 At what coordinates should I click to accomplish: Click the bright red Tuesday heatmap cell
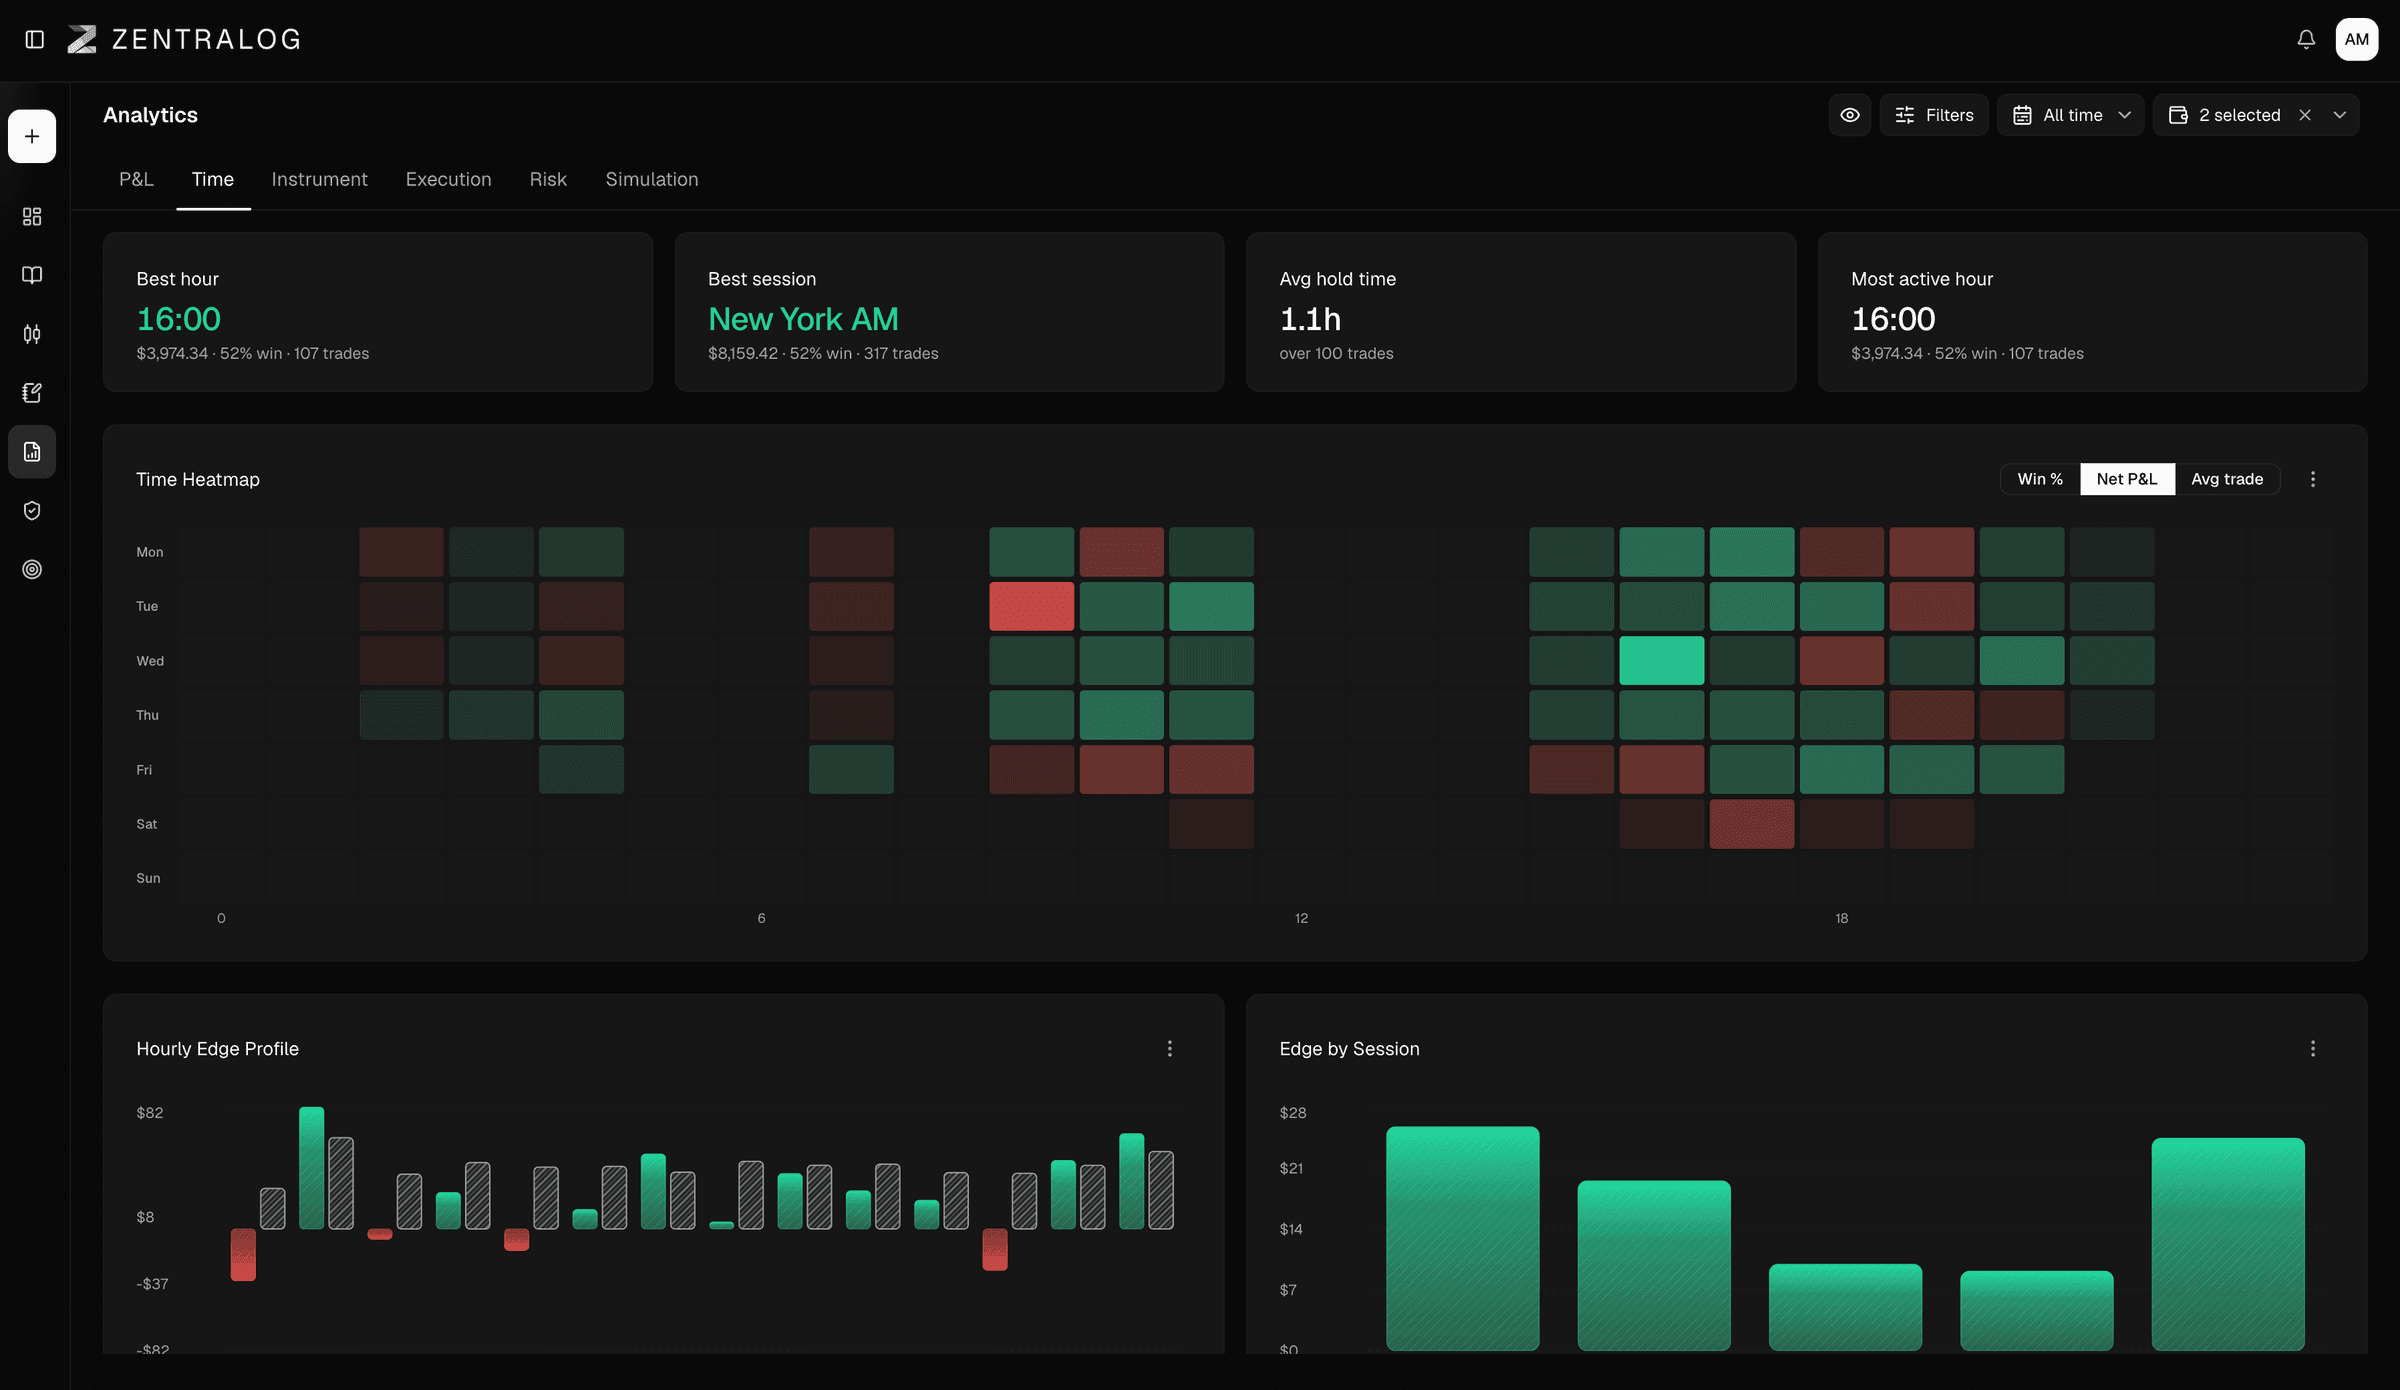1031,606
